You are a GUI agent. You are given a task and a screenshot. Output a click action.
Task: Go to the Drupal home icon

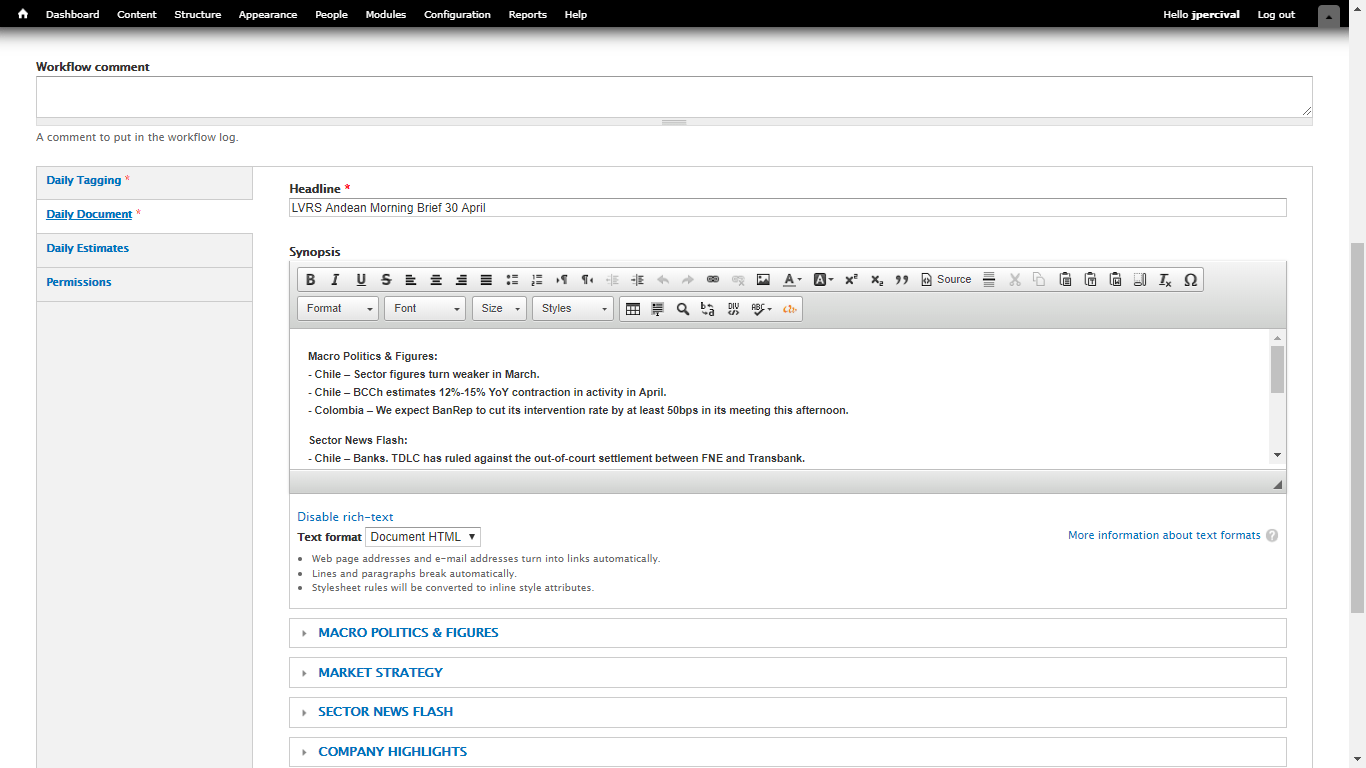coord(23,14)
